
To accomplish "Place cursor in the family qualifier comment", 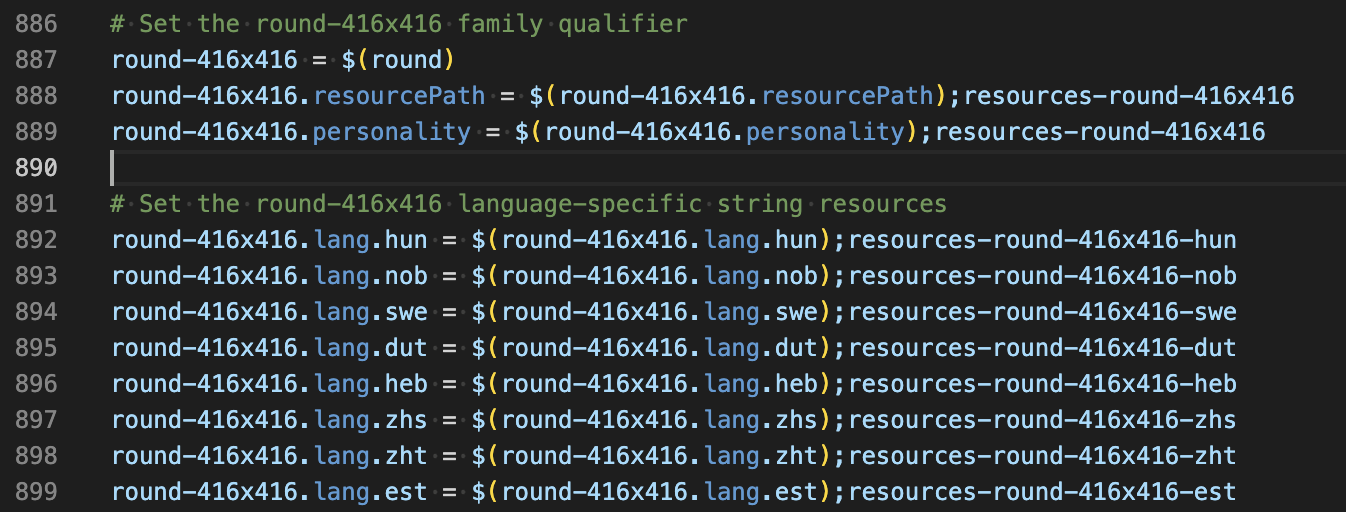I will (400, 24).
